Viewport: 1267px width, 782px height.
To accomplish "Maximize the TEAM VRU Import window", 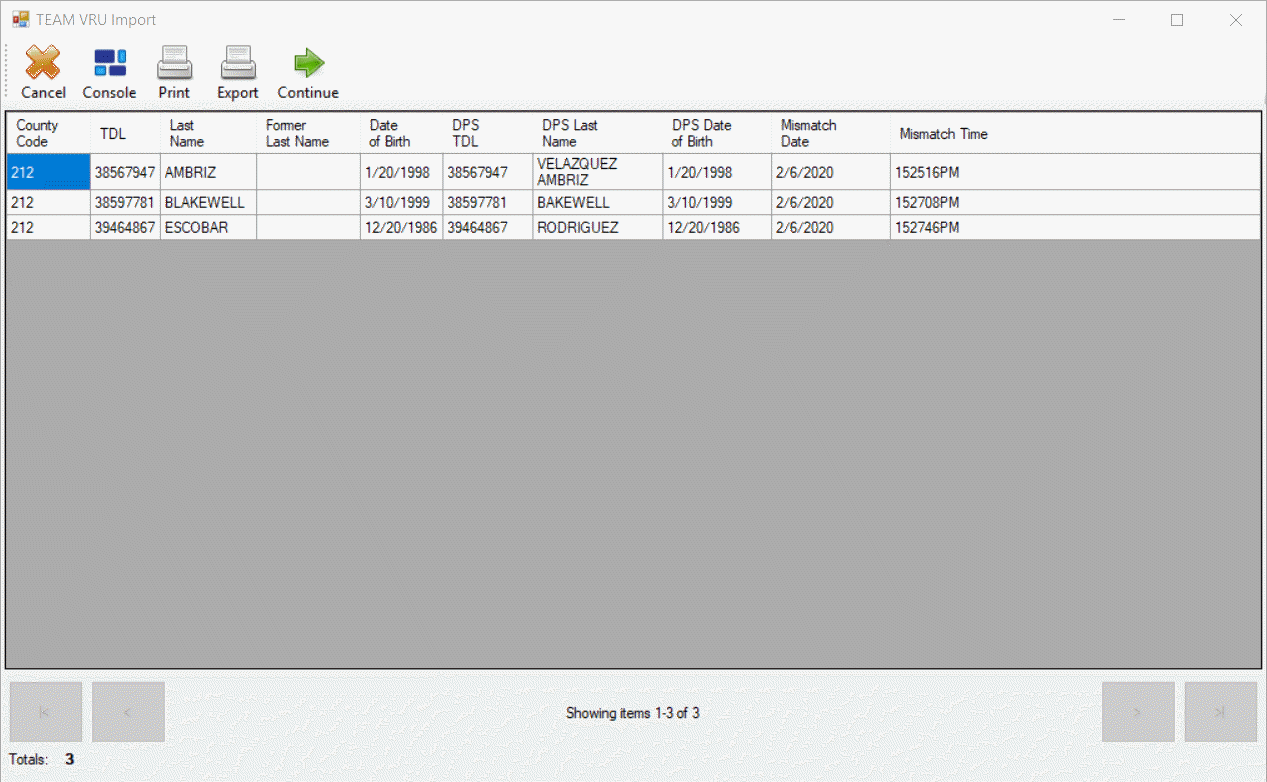I will (x=1177, y=20).
